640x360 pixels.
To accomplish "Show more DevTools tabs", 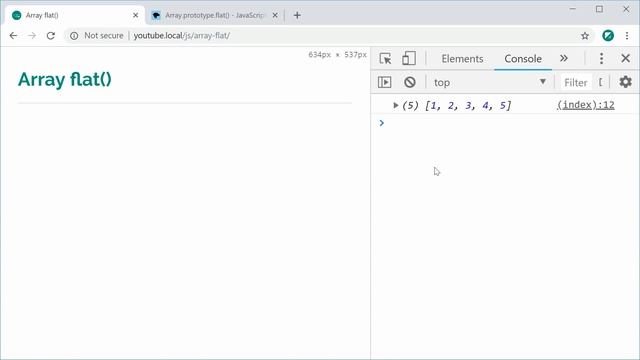I will coord(564,58).
